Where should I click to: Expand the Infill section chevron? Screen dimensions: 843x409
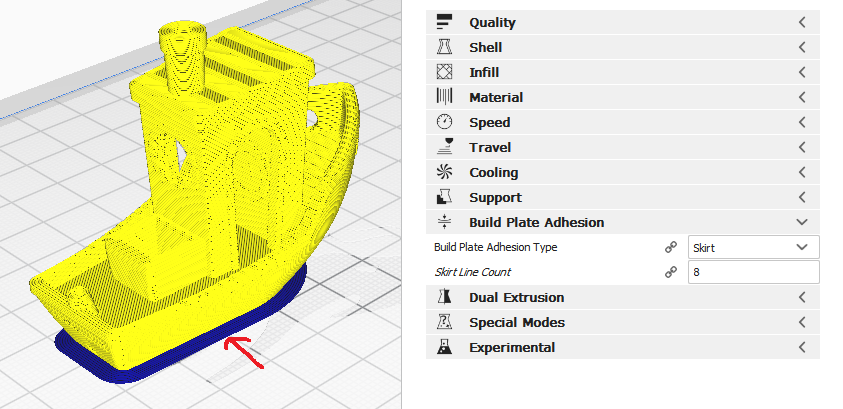[802, 72]
